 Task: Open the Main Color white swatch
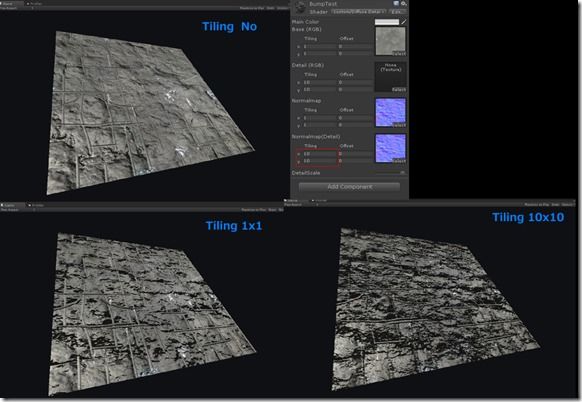pyautogui.click(x=387, y=22)
